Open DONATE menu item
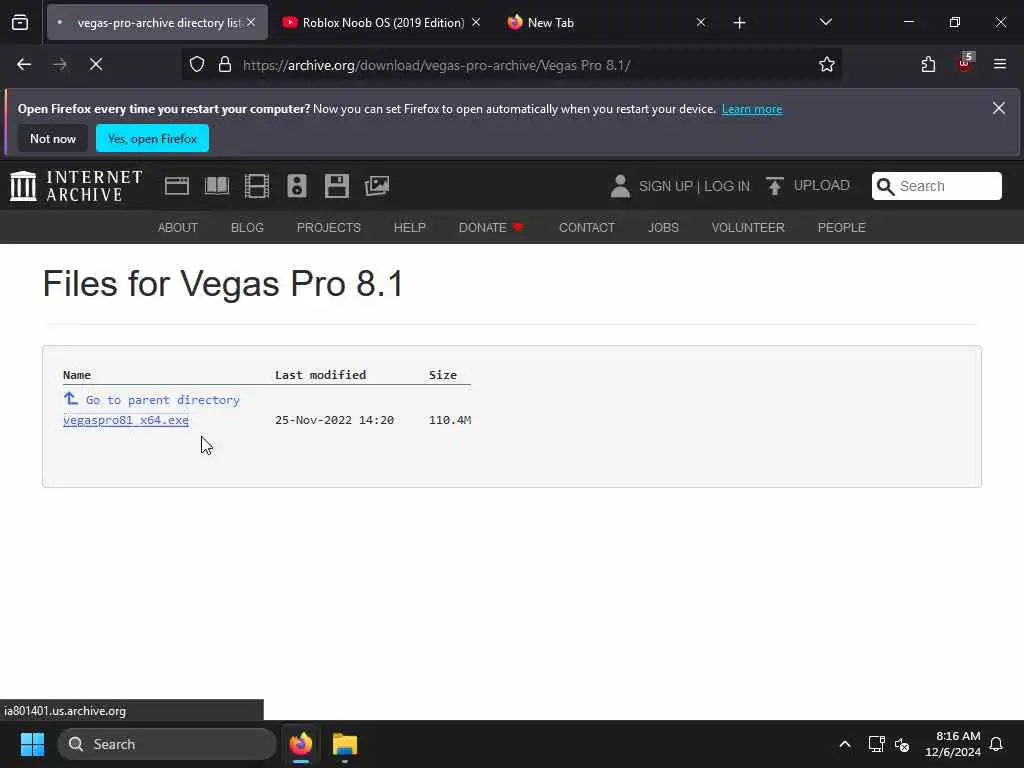Viewport: 1024px width, 768px height. click(491, 227)
